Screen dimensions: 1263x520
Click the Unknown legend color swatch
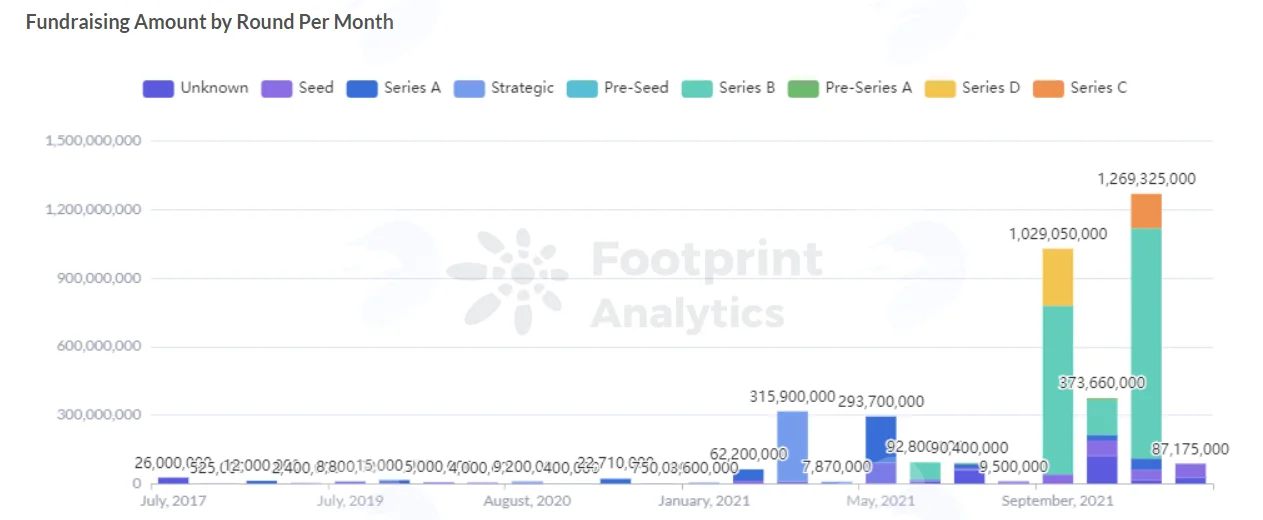click(x=158, y=88)
